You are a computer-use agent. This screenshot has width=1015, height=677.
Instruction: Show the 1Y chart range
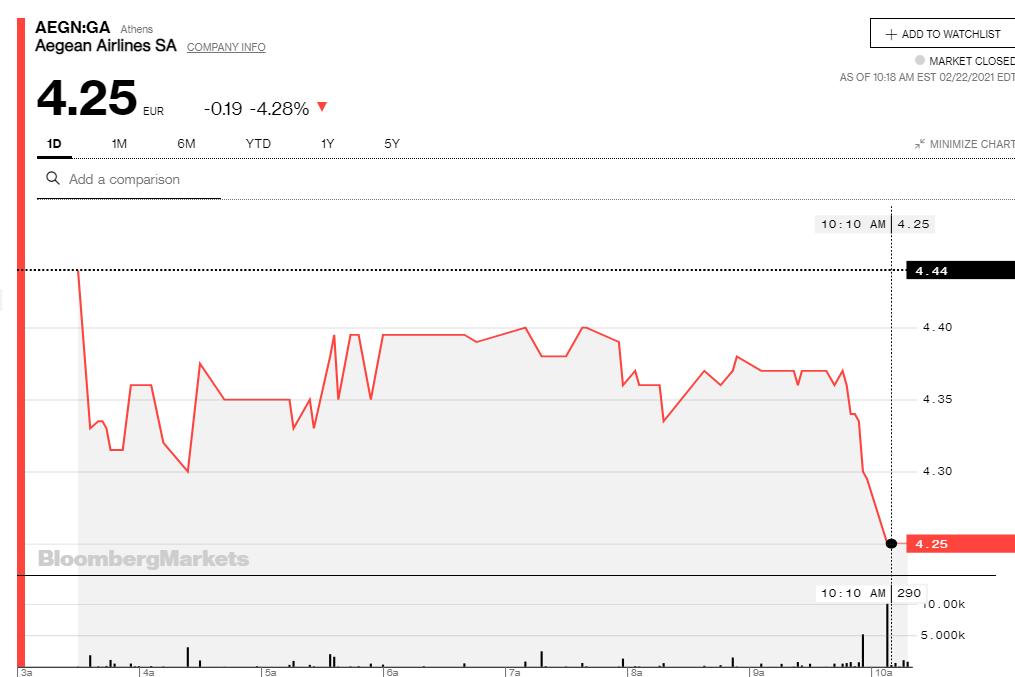(x=327, y=144)
